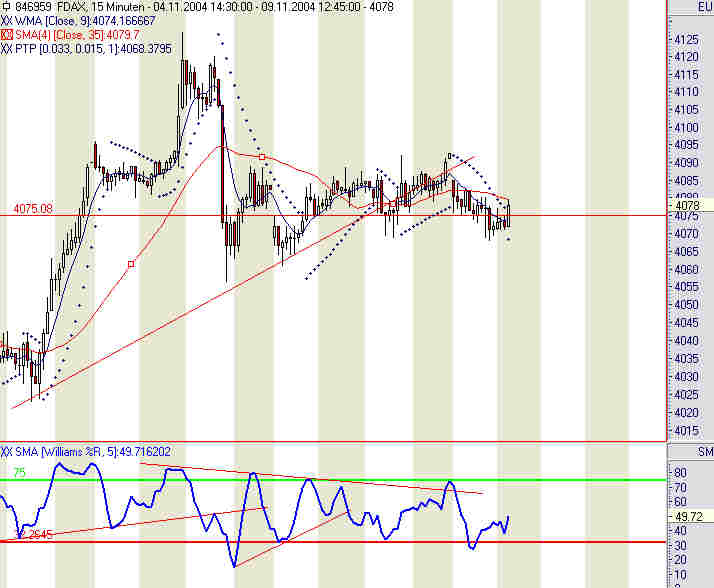Click the 4125 price axis label

(686, 40)
